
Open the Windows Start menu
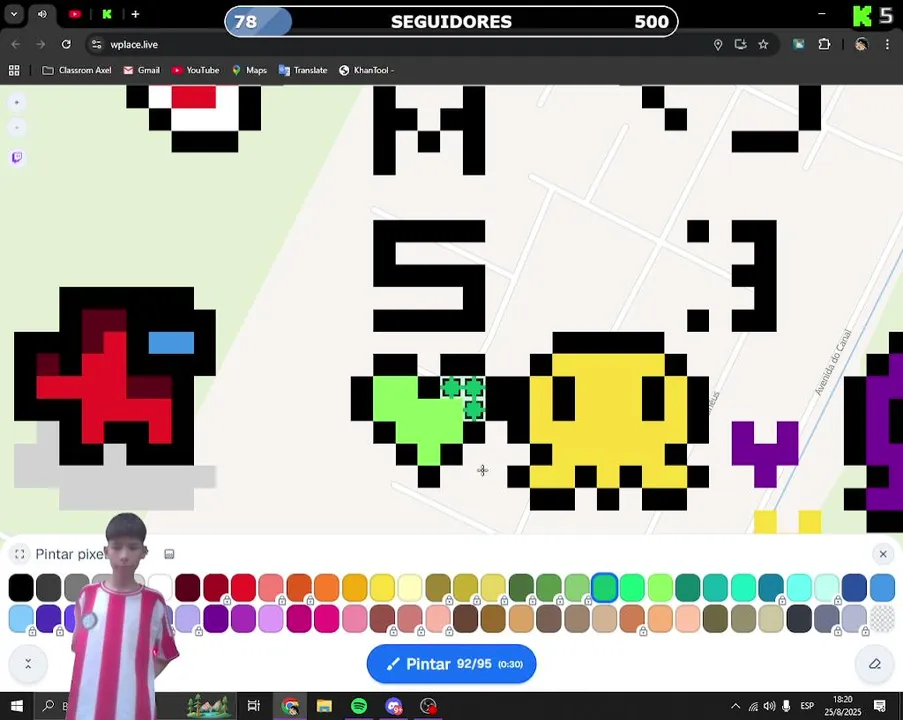coord(16,706)
